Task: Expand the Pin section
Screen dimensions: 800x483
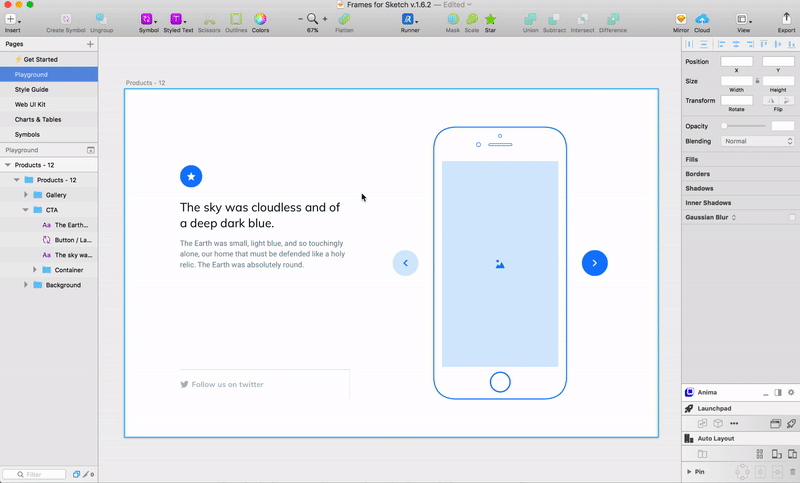Action: [x=689, y=472]
